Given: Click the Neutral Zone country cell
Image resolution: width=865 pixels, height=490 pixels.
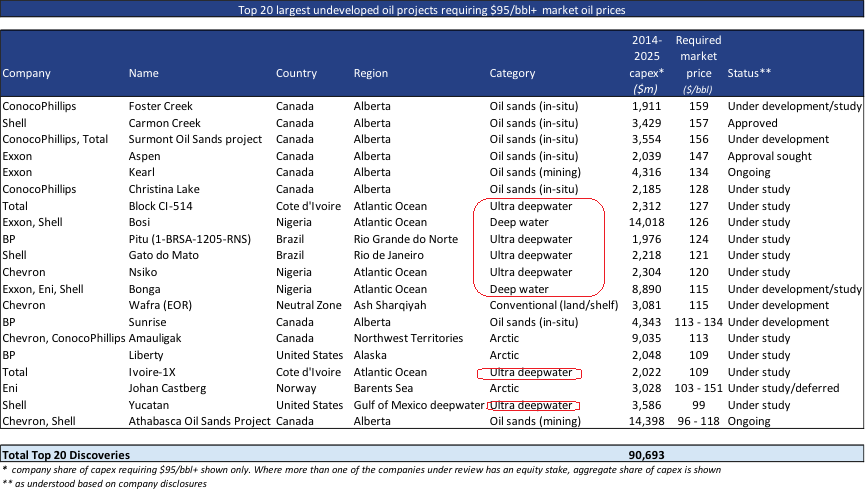Looking at the screenshot, I should pos(309,305).
